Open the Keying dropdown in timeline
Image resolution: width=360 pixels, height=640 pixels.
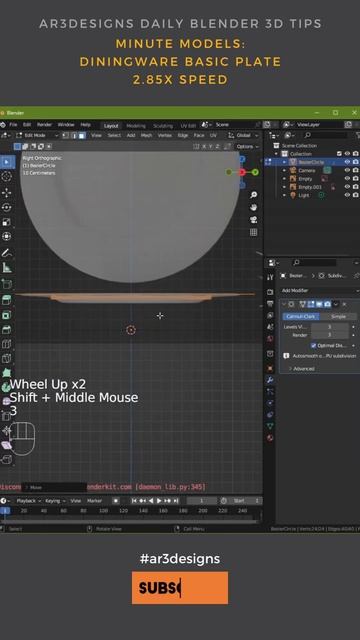coord(56,501)
